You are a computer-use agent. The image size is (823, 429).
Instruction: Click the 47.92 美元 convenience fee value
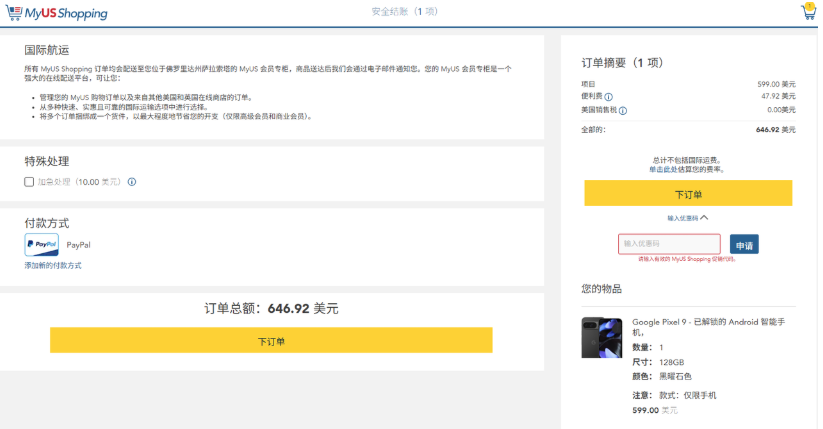pos(778,96)
